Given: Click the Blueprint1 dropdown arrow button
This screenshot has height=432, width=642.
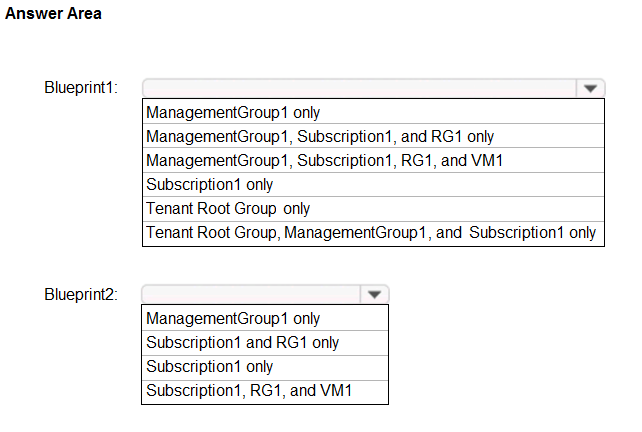Looking at the screenshot, I should pos(590,88).
